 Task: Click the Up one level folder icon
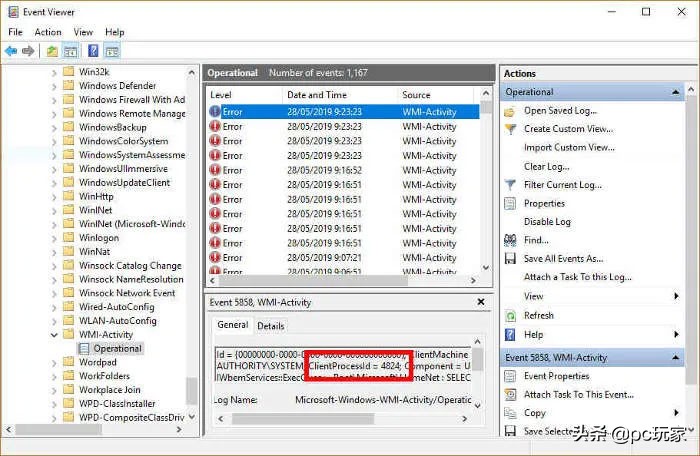(52, 51)
